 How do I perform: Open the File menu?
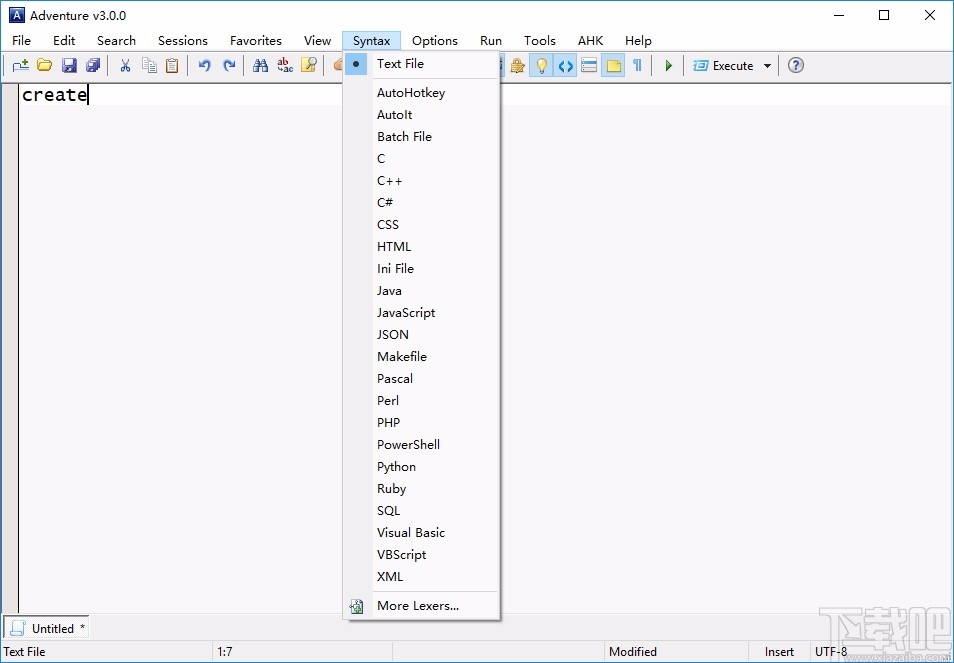(x=21, y=41)
